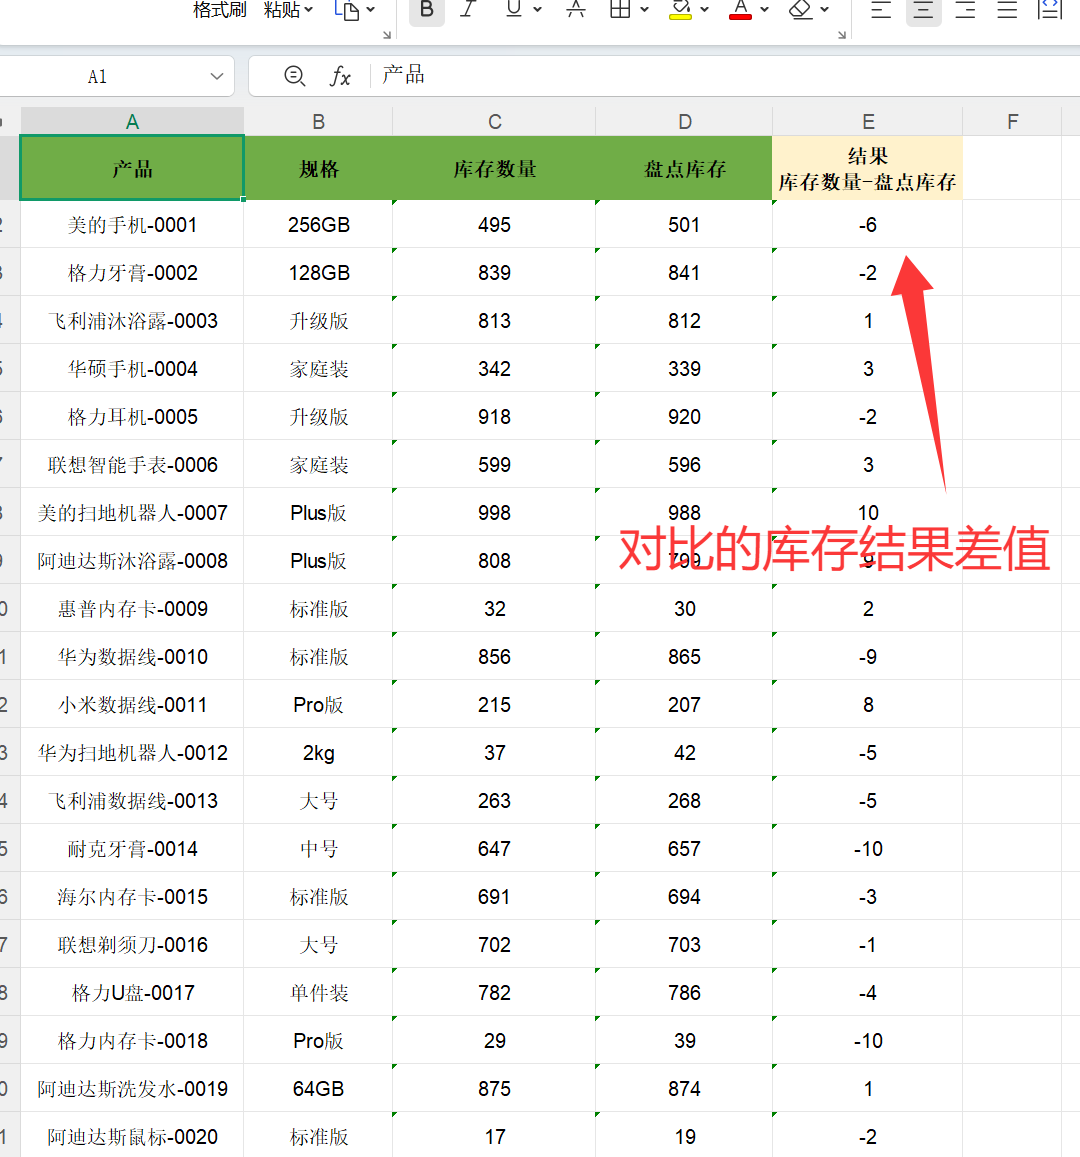Open clear options dropdown arrow
Viewport: 1080px width, 1157px height.
825,10
